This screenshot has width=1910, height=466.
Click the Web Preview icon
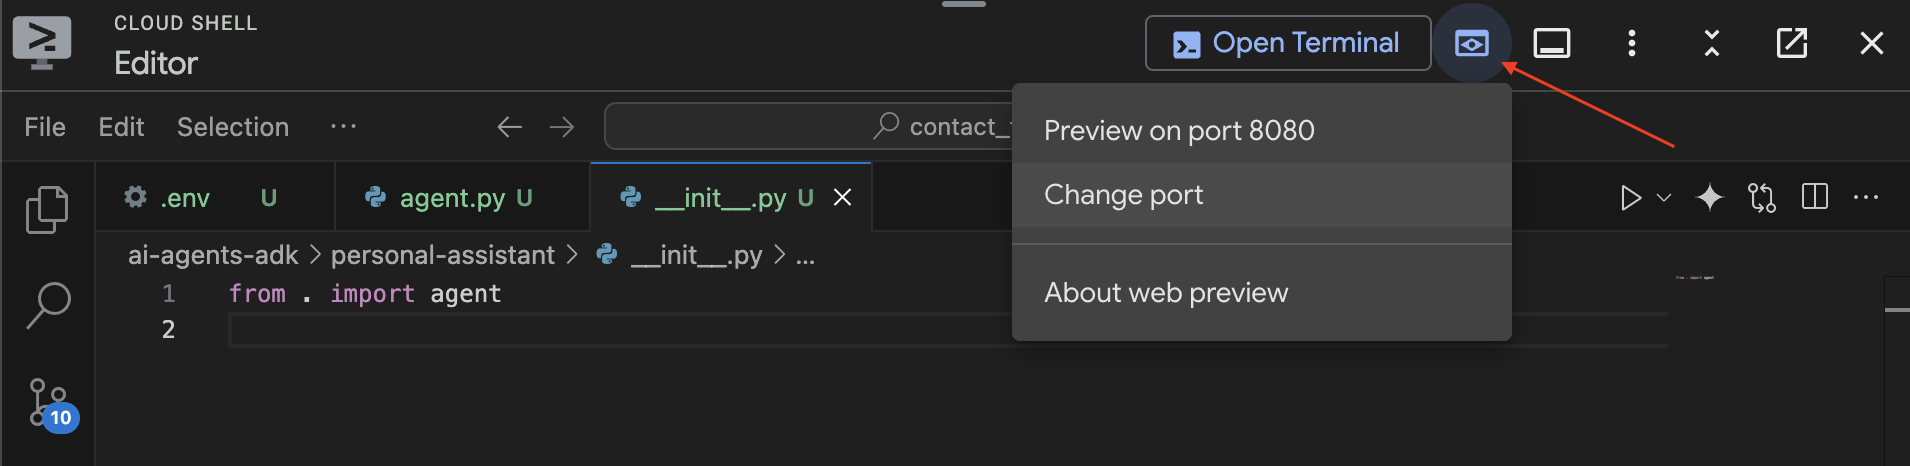[1471, 43]
